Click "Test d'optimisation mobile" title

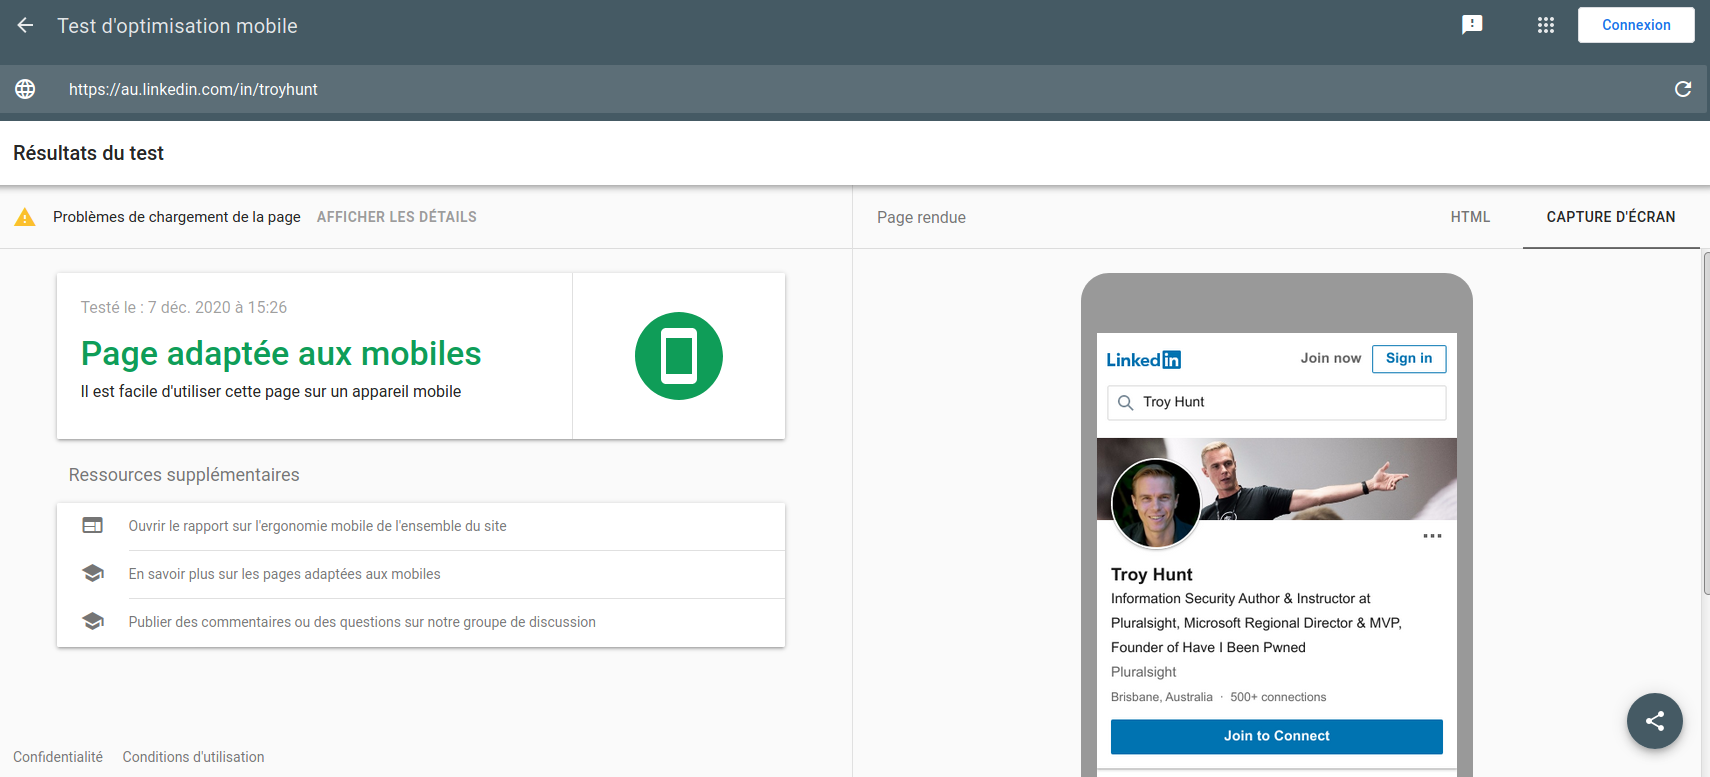(177, 26)
